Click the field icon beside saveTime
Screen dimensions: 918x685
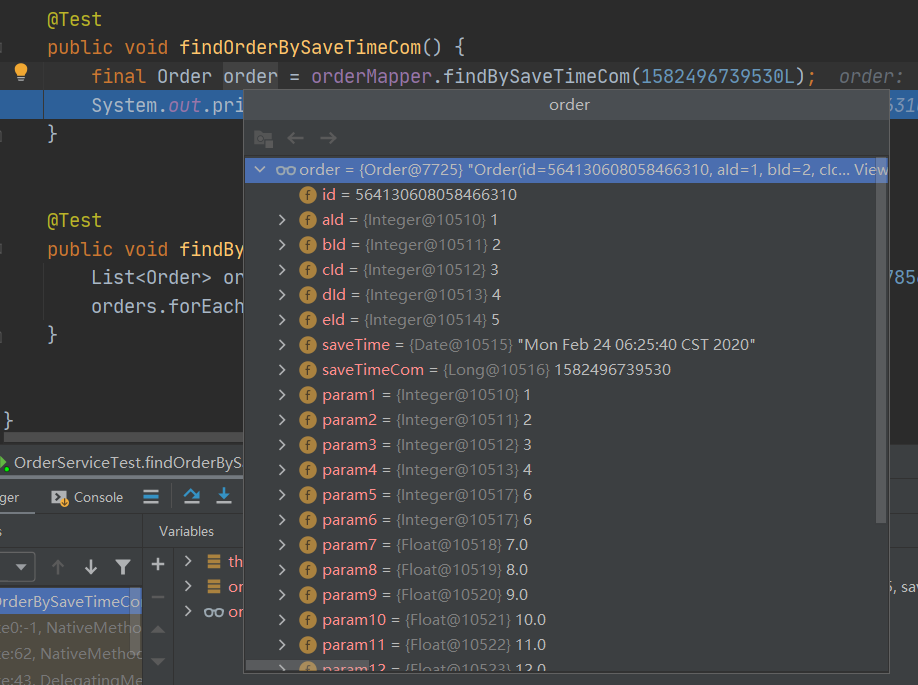[x=308, y=345]
